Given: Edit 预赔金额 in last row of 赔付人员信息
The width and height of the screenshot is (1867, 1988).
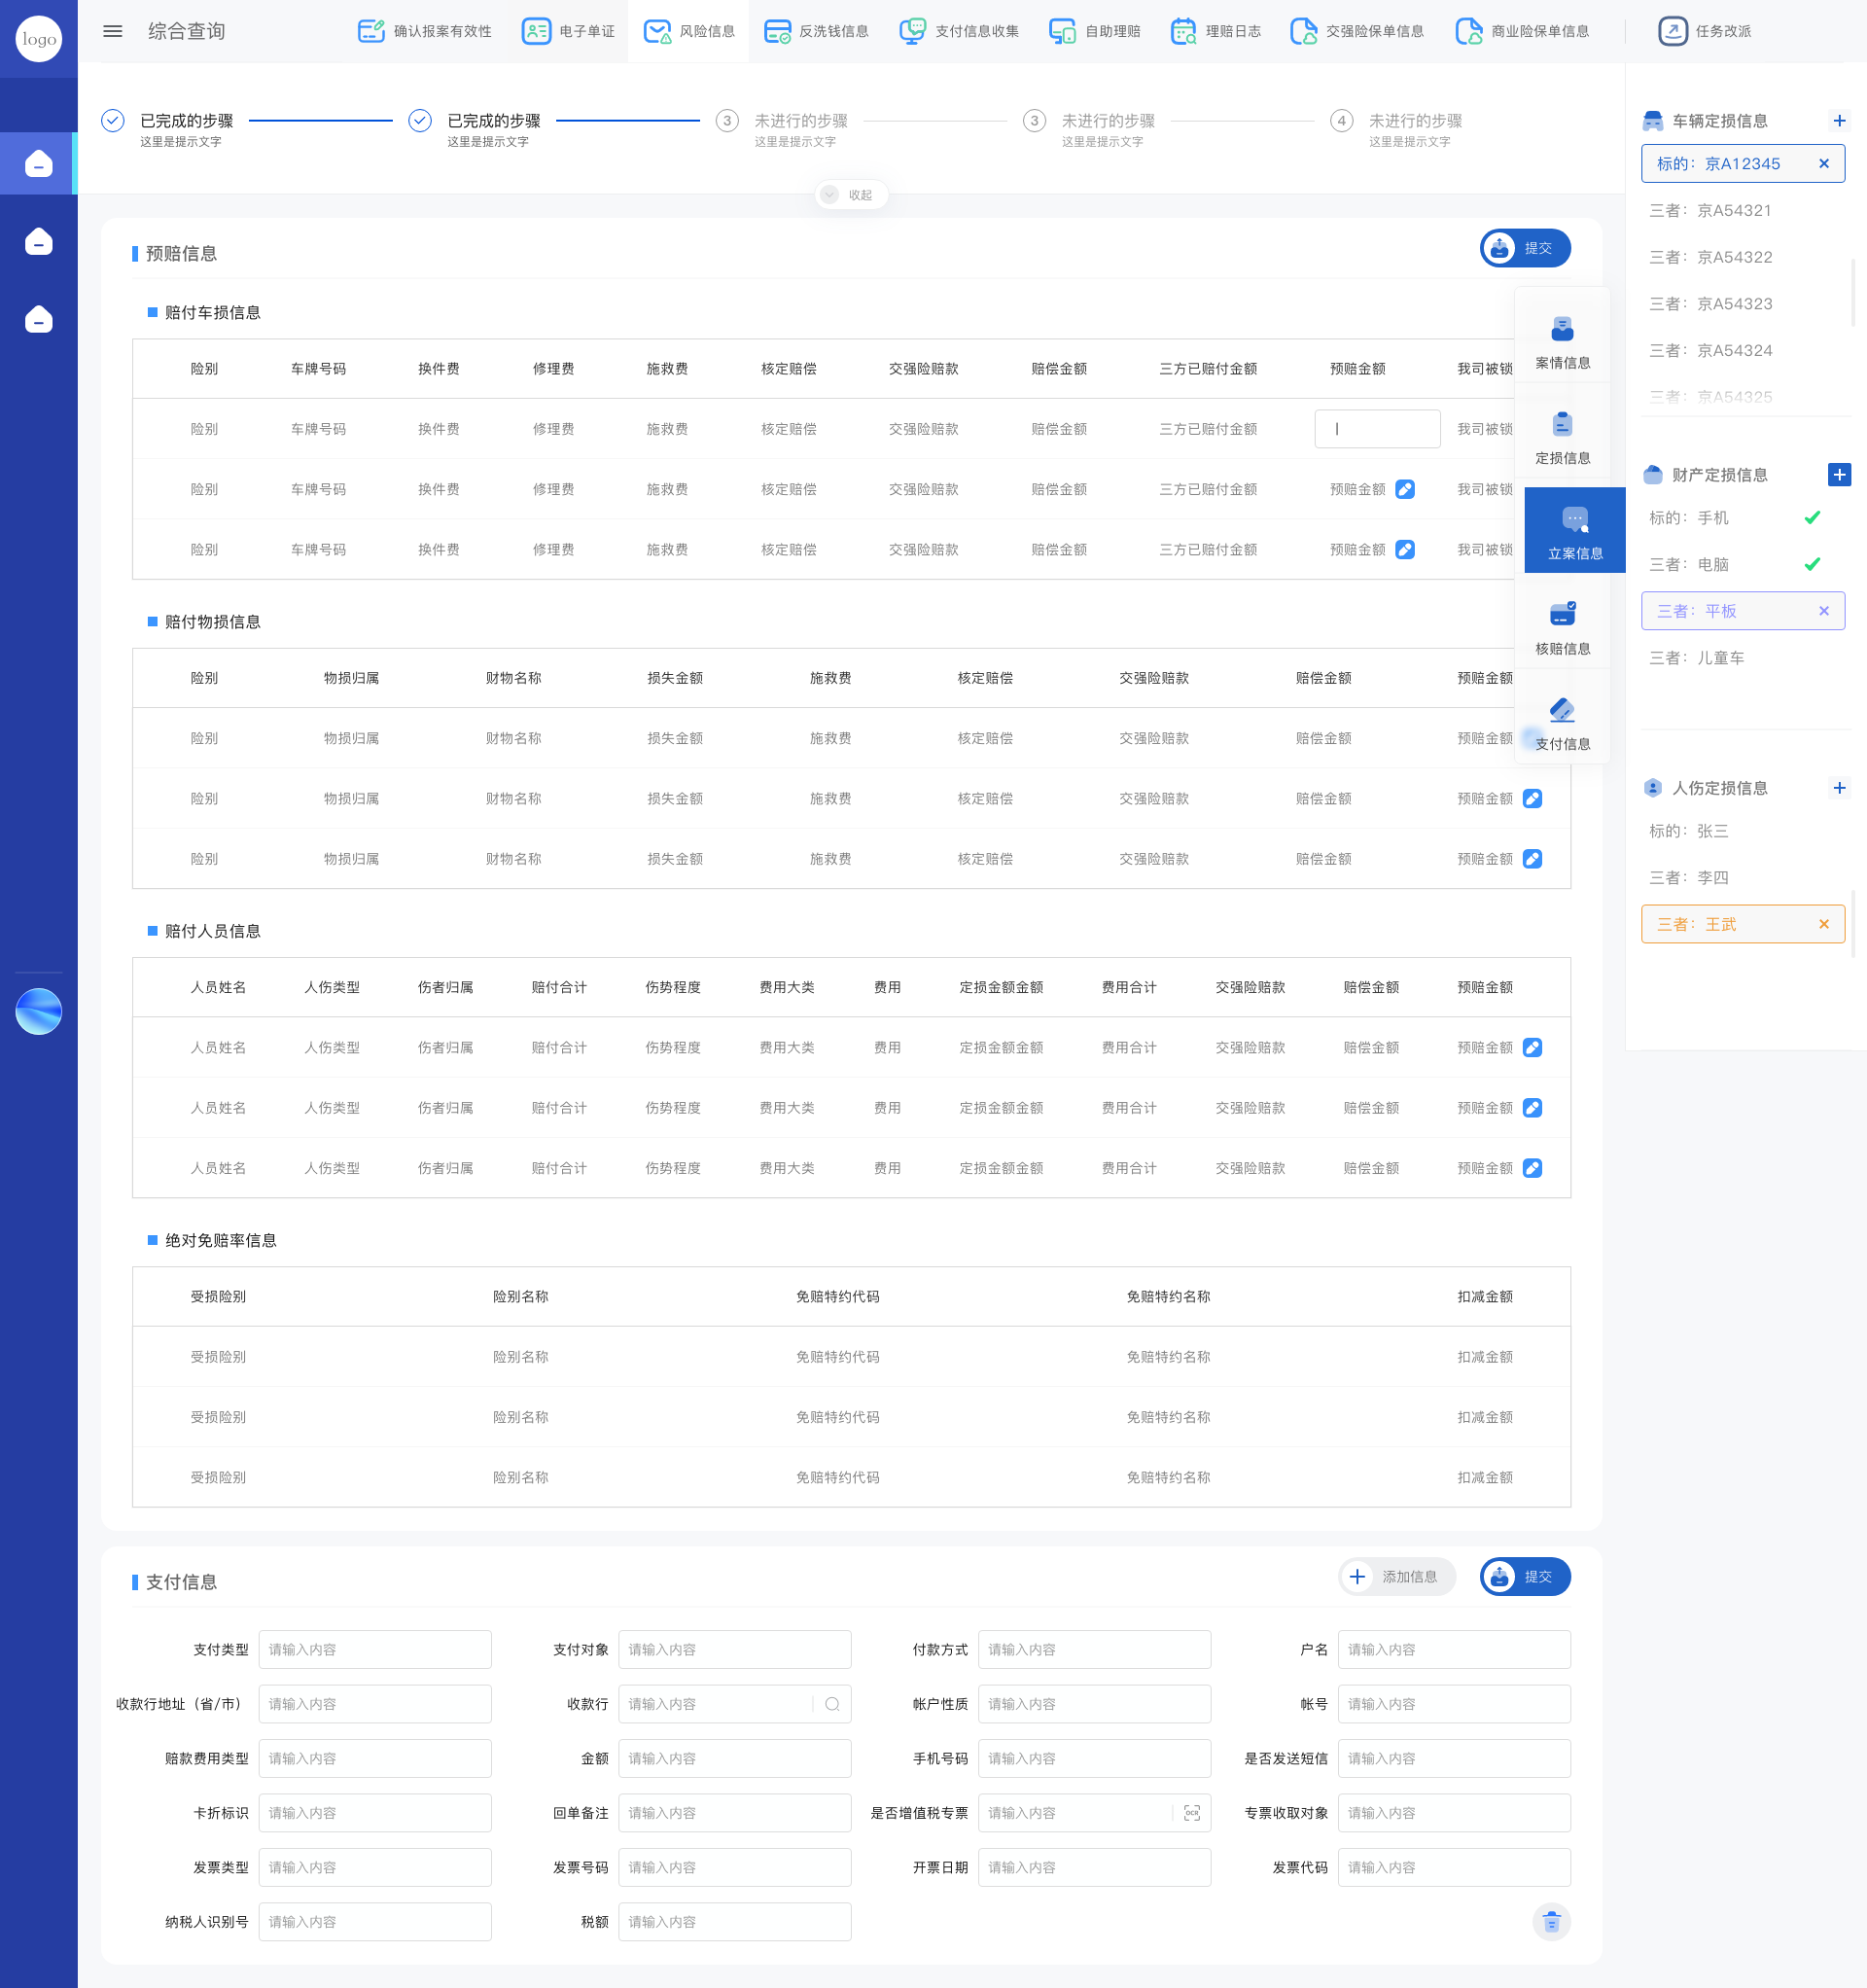Looking at the screenshot, I should pyautogui.click(x=1532, y=1168).
